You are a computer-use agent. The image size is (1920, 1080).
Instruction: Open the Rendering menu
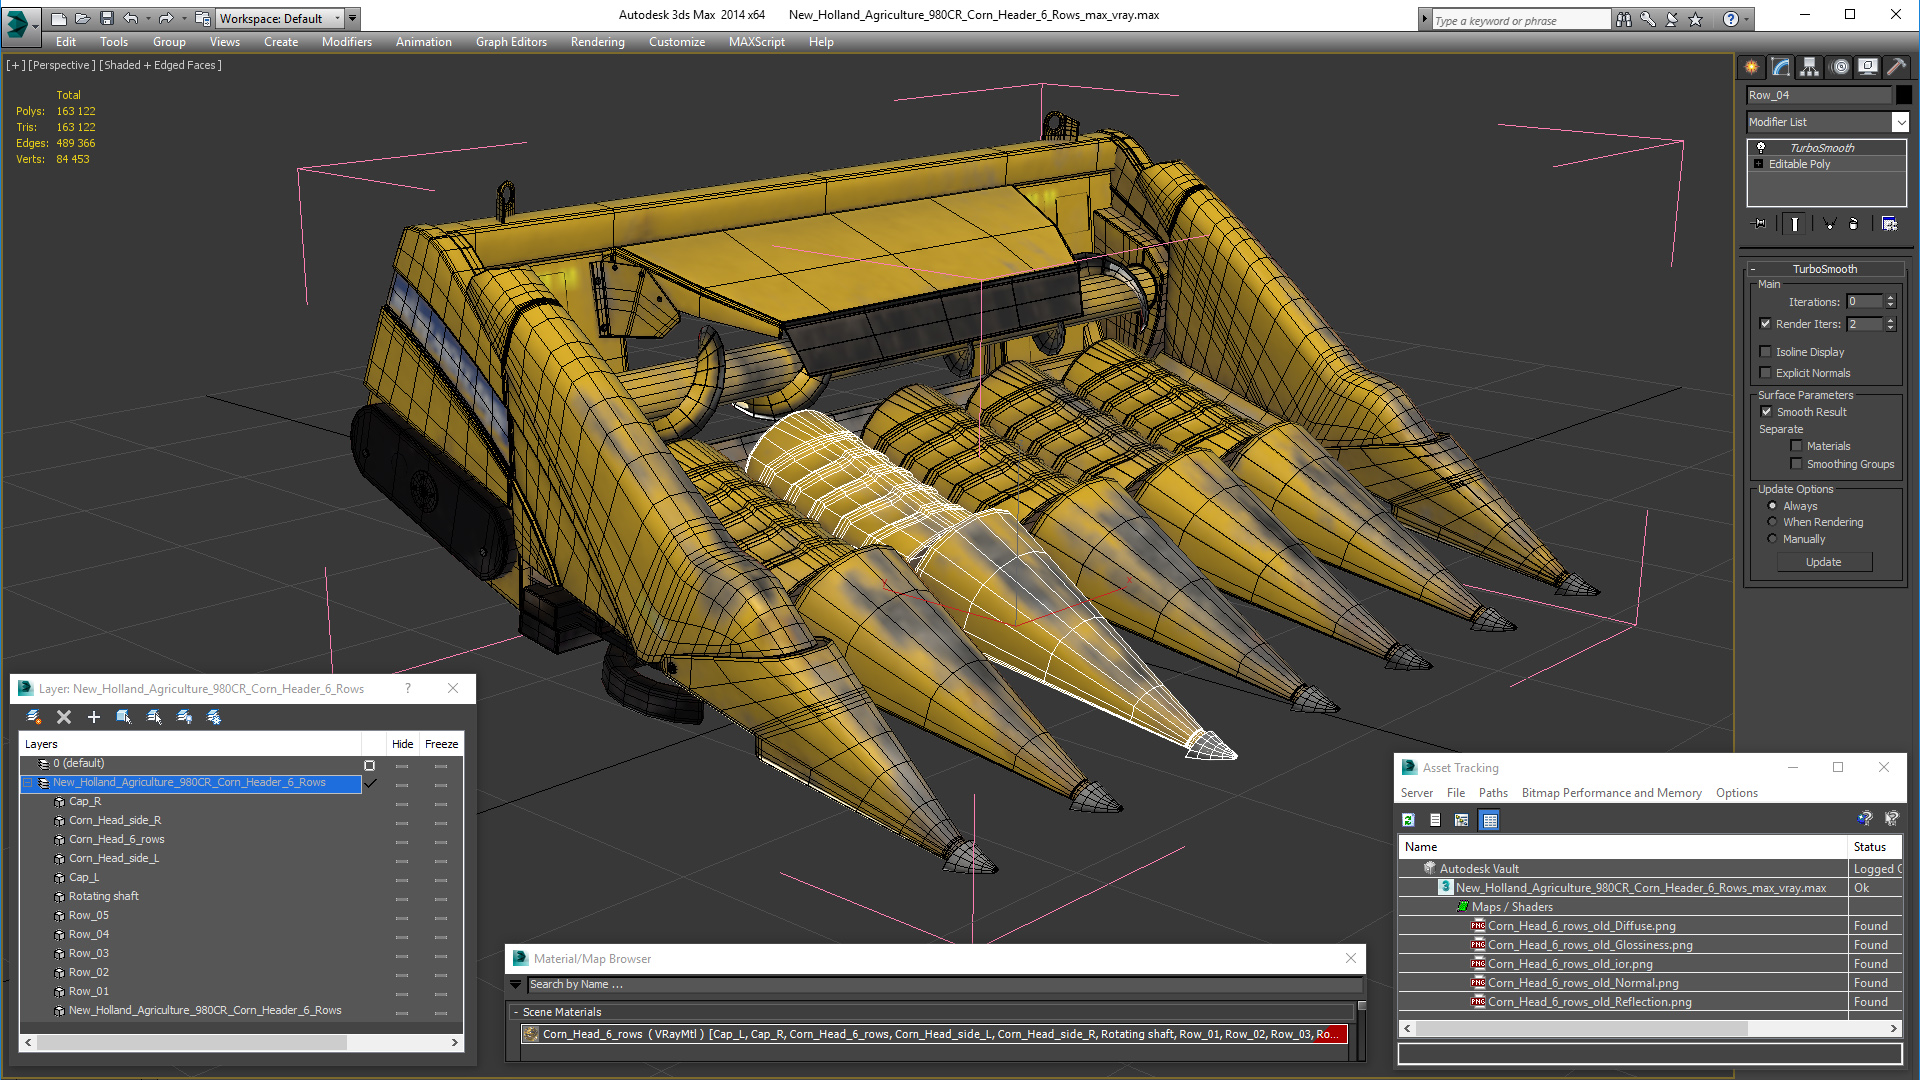pyautogui.click(x=597, y=42)
